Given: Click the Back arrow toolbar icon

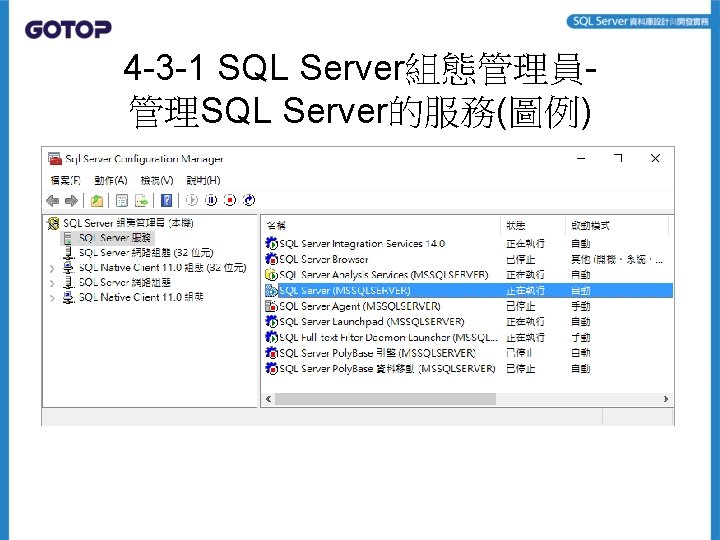Looking at the screenshot, I should [x=53, y=201].
